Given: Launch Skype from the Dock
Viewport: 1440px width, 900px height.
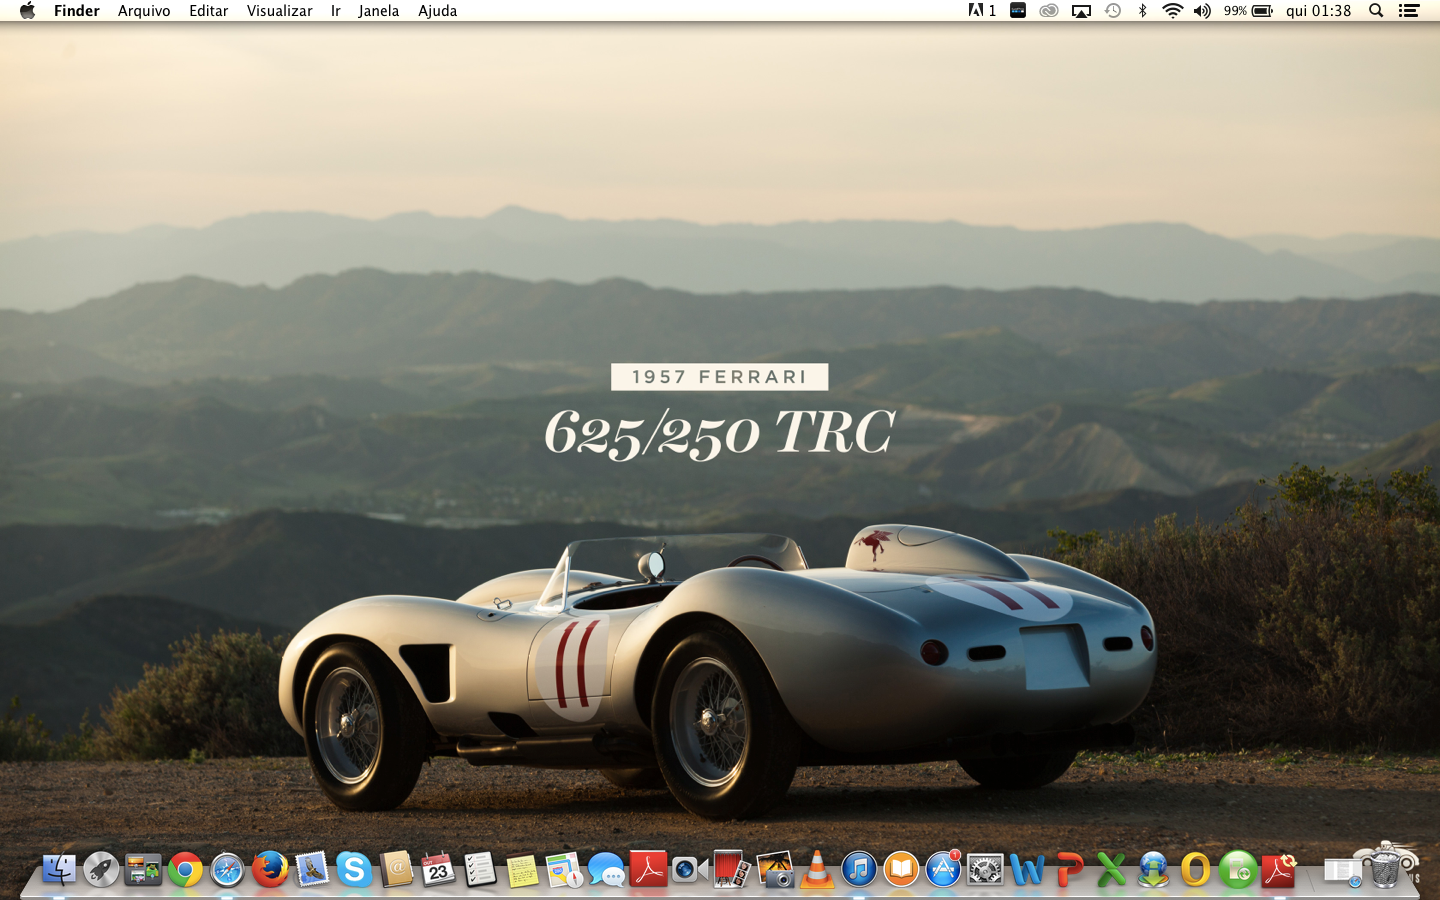Looking at the screenshot, I should pos(354,869).
